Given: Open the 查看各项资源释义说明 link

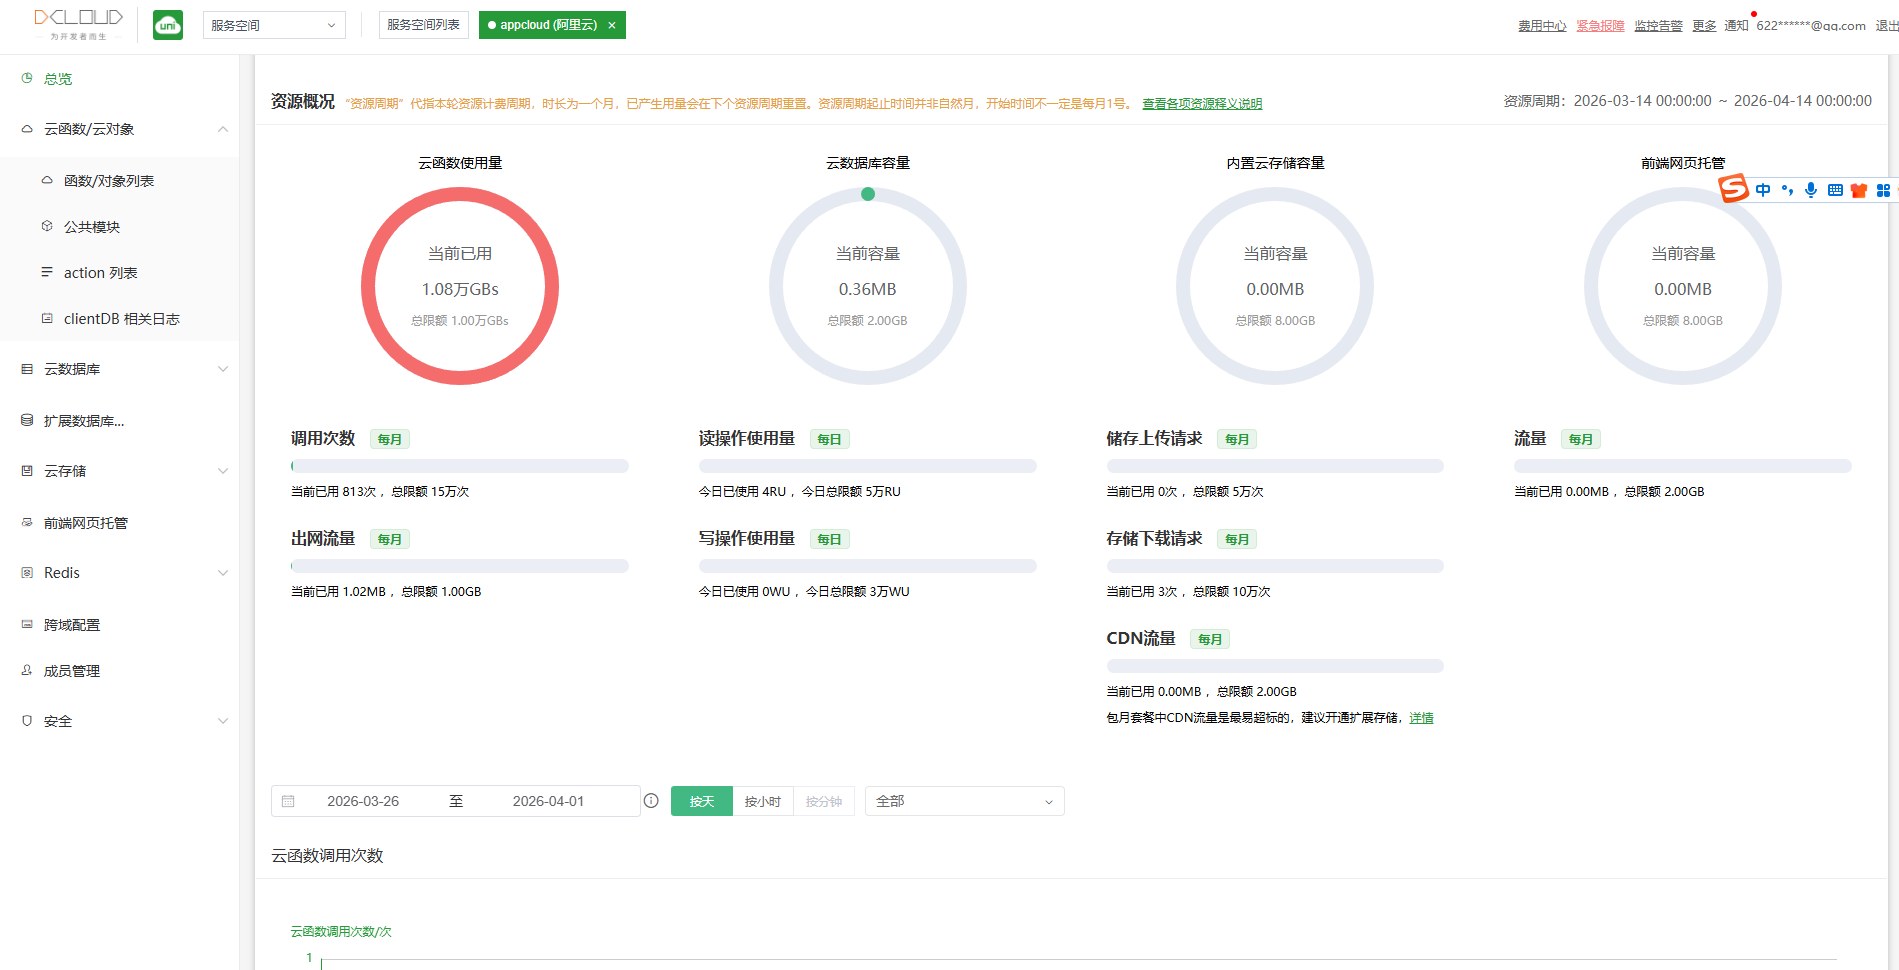Looking at the screenshot, I should [1202, 104].
